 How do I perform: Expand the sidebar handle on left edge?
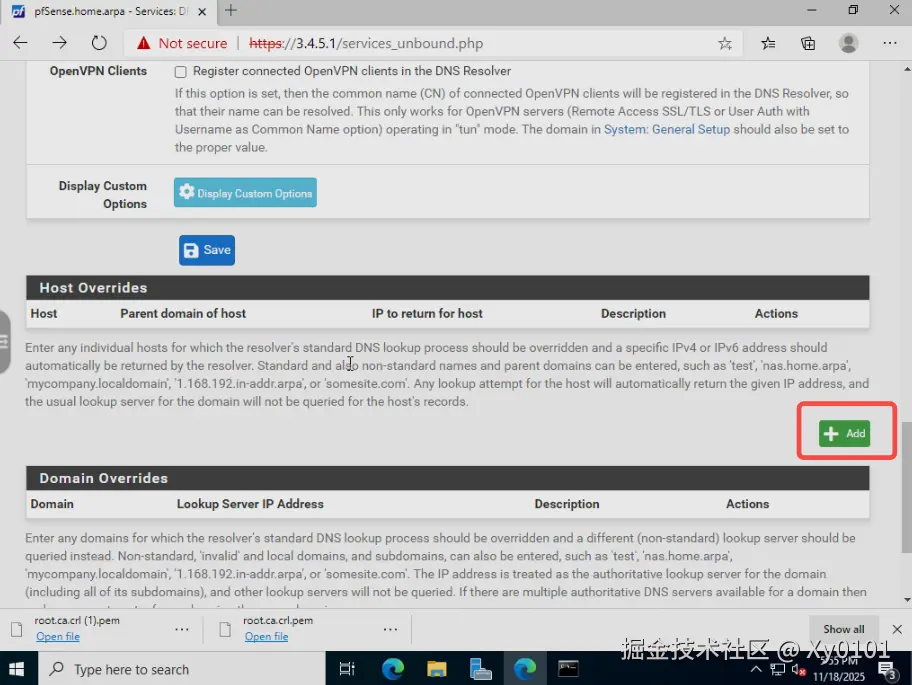pyautogui.click(x=5, y=341)
